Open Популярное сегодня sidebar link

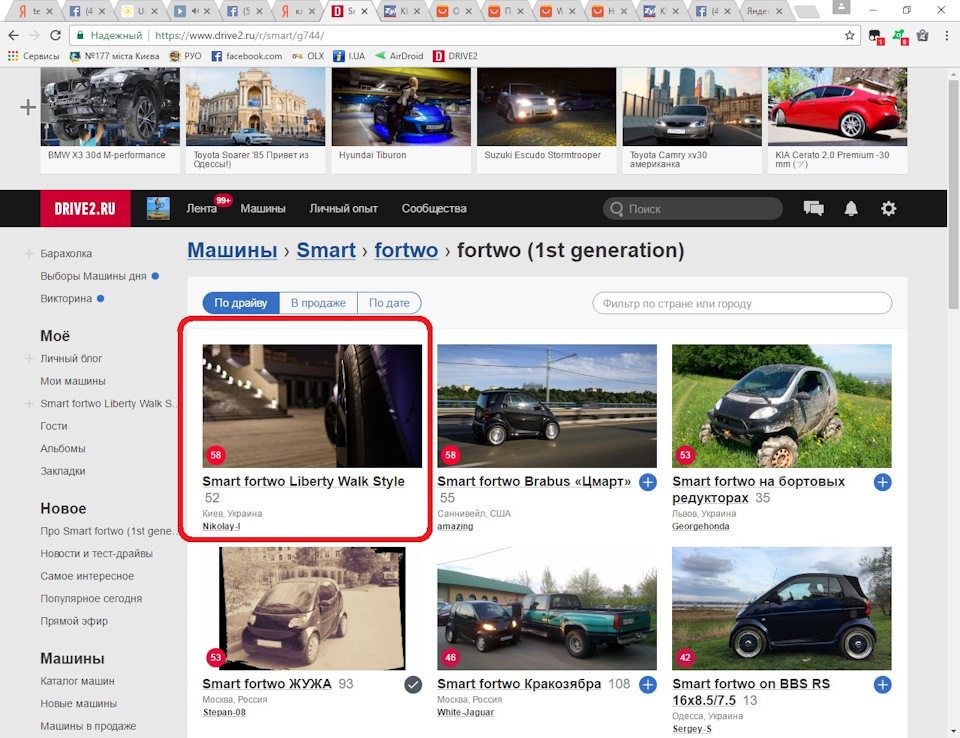tap(91, 599)
